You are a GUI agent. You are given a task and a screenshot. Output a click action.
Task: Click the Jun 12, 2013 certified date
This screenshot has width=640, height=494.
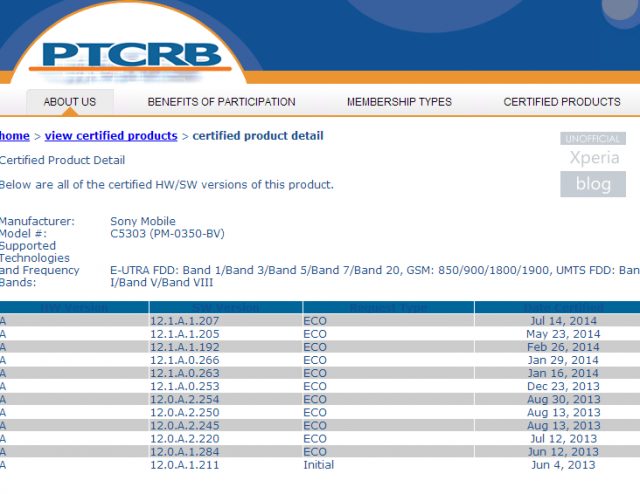(x=563, y=452)
